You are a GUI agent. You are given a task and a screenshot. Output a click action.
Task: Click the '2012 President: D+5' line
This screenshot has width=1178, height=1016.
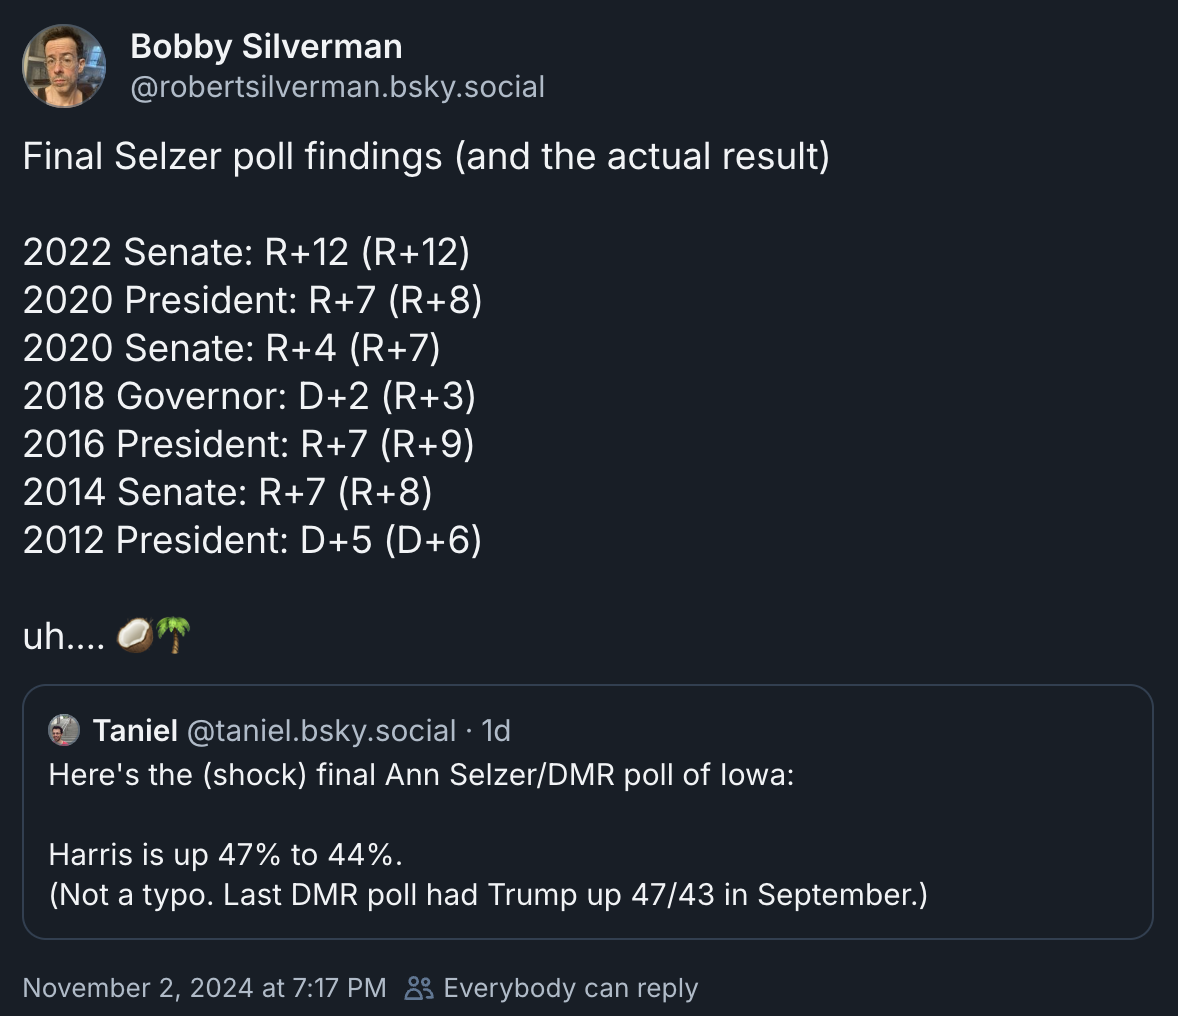pos(252,540)
